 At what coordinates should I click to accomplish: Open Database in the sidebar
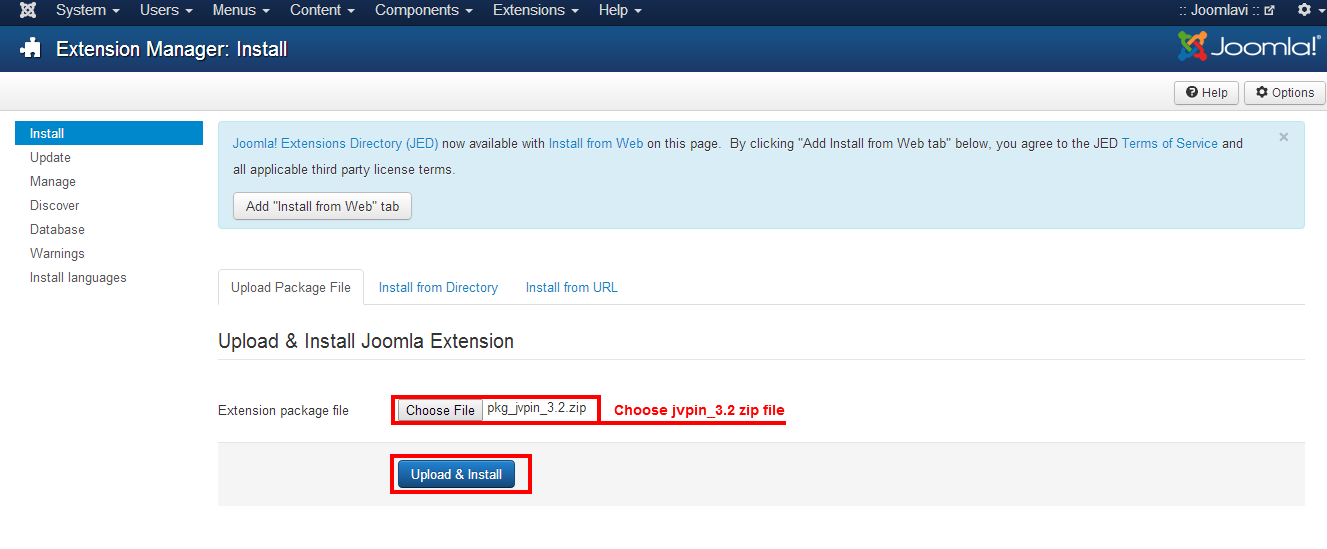pyautogui.click(x=57, y=229)
